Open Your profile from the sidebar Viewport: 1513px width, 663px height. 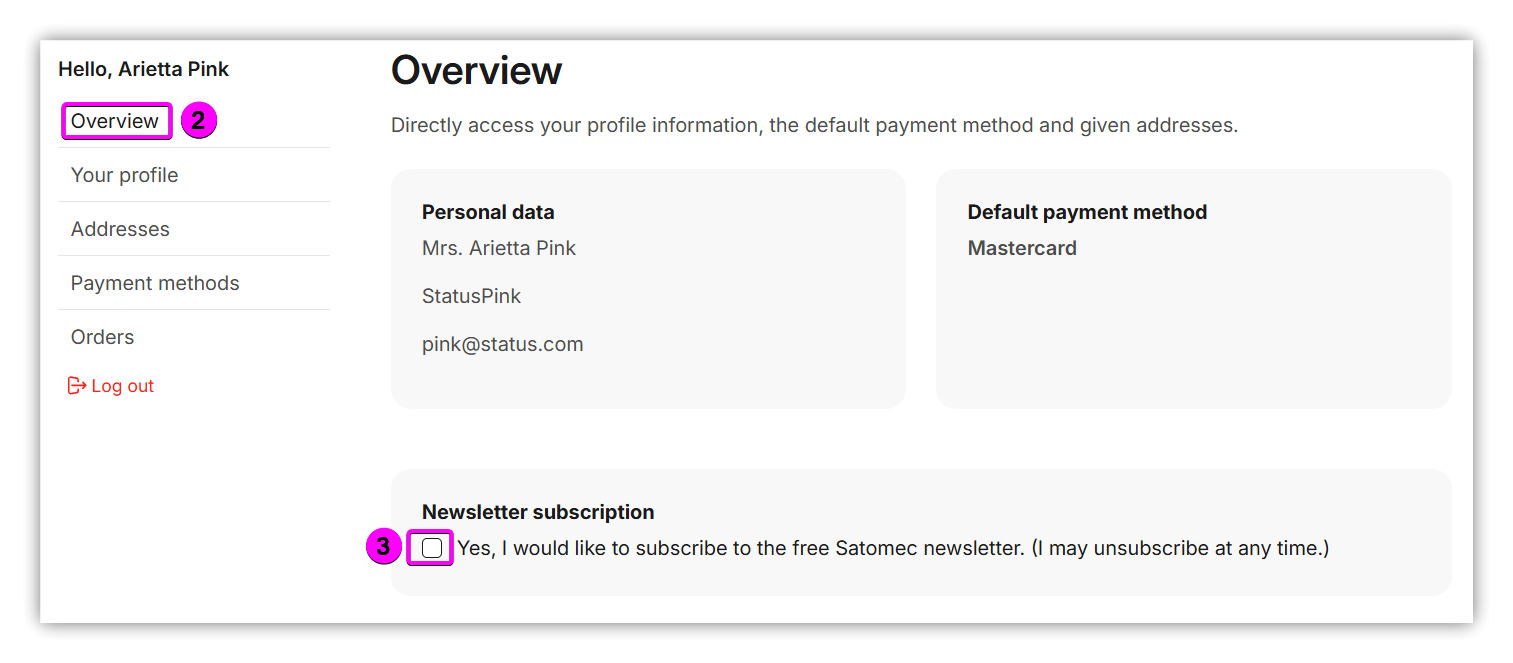coord(124,175)
